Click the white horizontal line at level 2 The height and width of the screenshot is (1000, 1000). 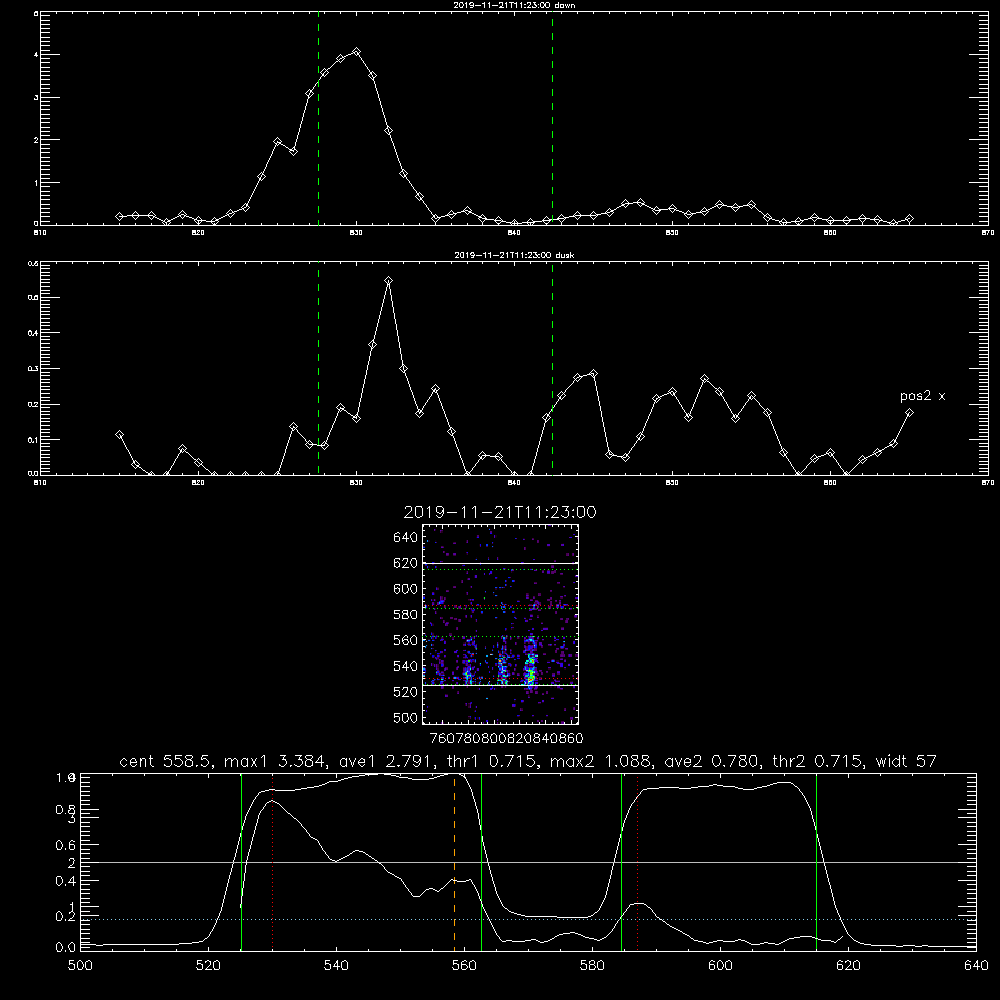pyautogui.click(x=528, y=862)
